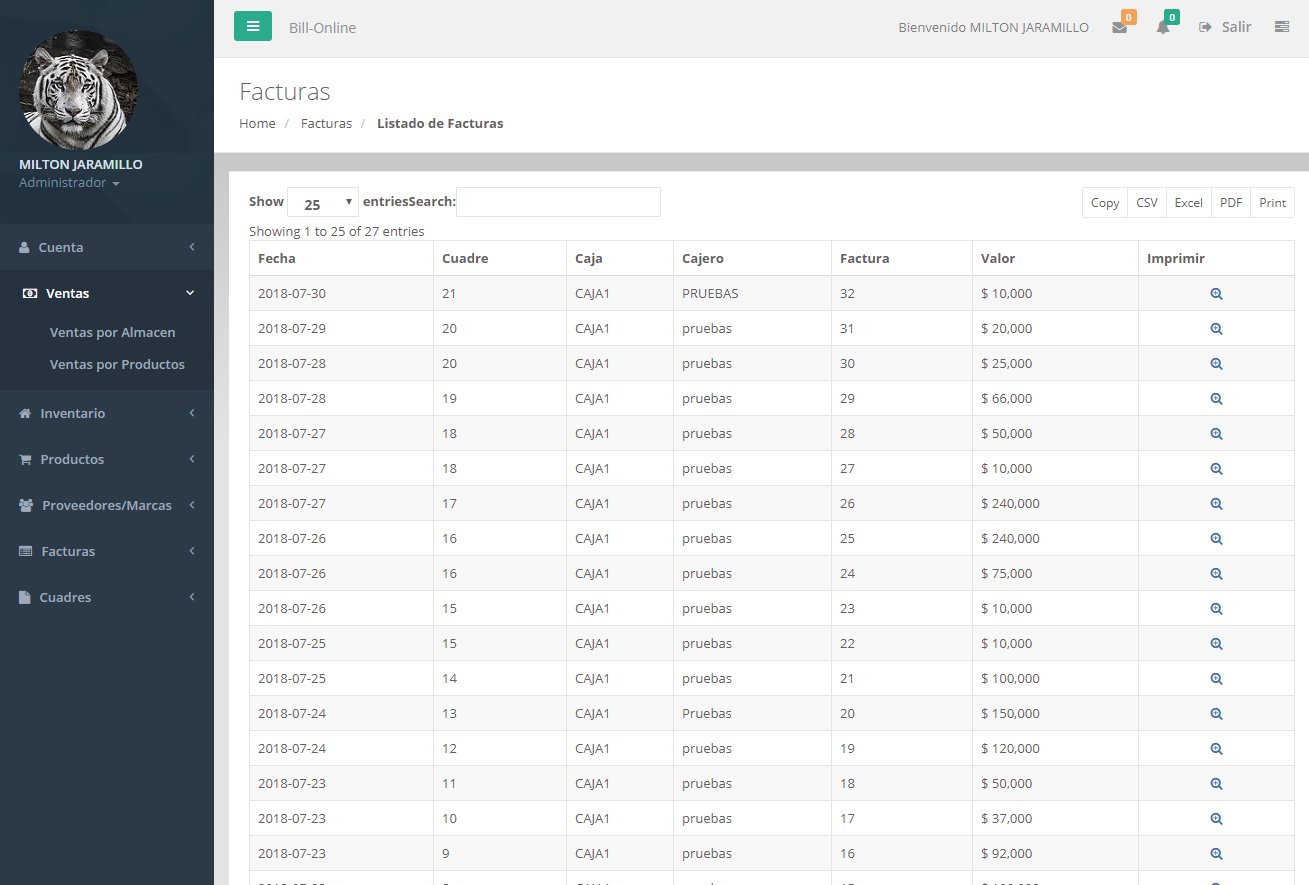This screenshot has width=1309, height=885.
Task: Click magnifier icon for factura 29
Action: (1216, 399)
